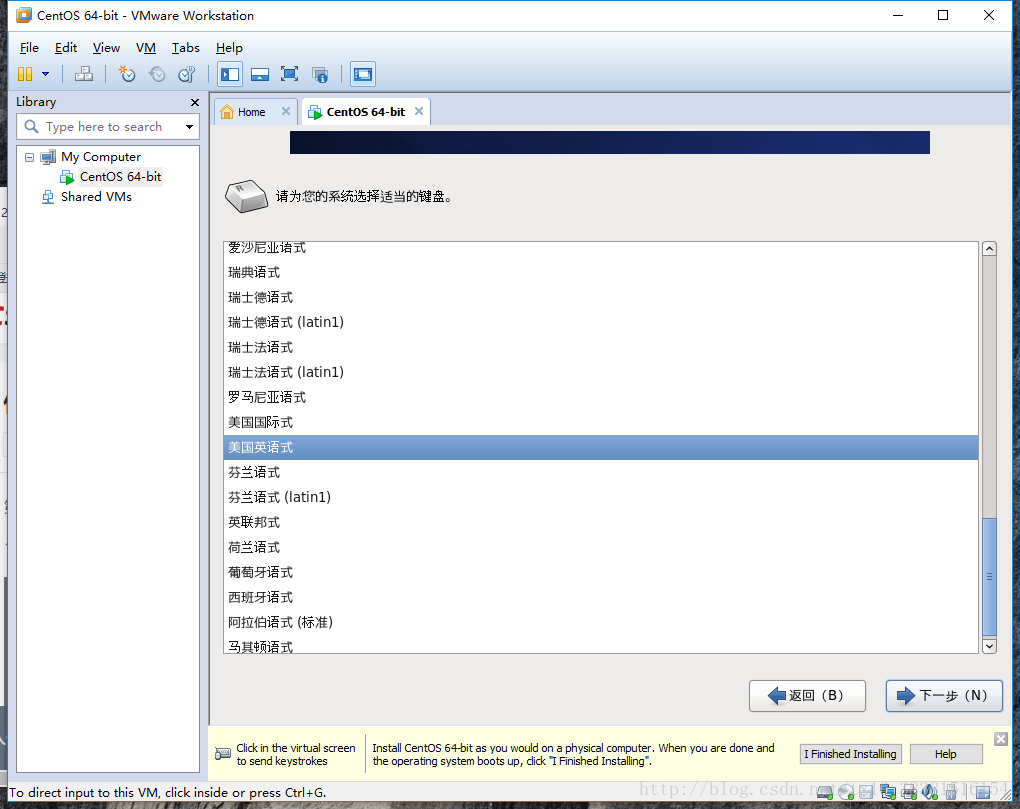
Task: Click the 下一步 (N) next button
Action: (944, 696)
